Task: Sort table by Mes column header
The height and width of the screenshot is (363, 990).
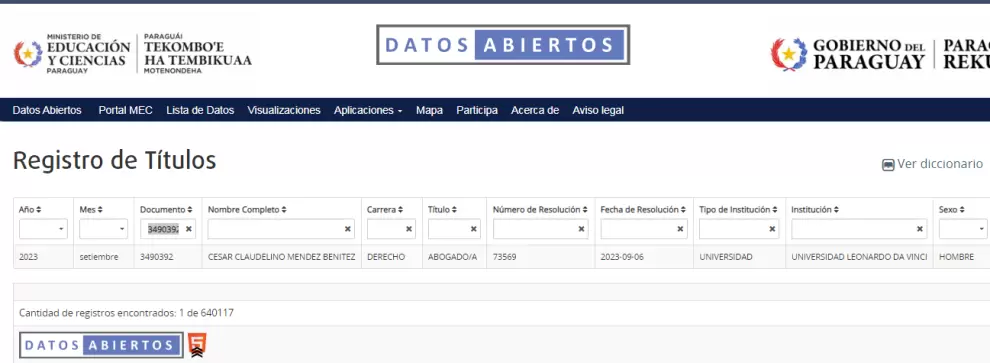Action: pos(91,210)
